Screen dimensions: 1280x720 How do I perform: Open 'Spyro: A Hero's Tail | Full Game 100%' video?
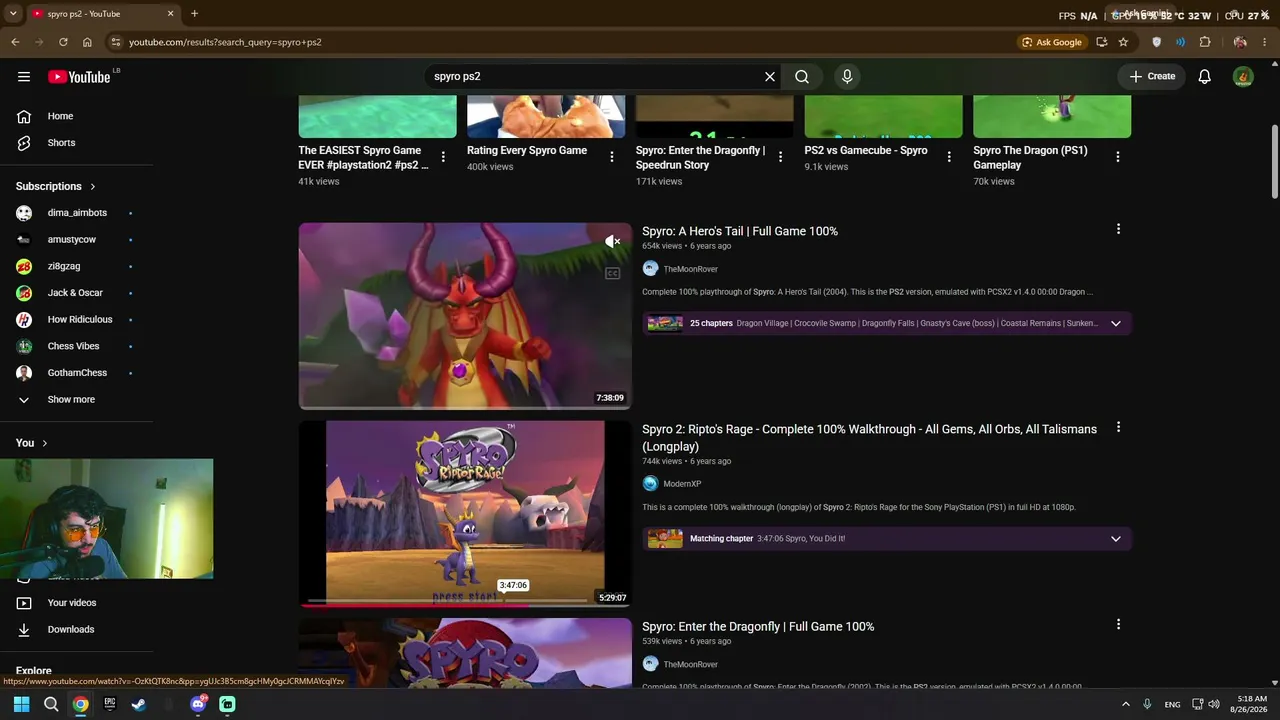pyautogui.click(x=740, y=231)
